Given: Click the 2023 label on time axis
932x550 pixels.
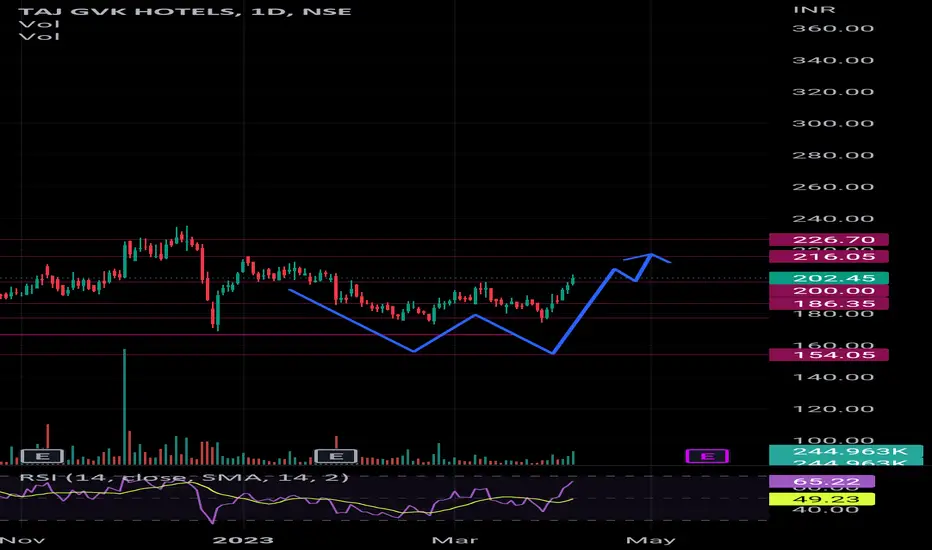Looking at the screenshot, I should [x=243, y=540].
